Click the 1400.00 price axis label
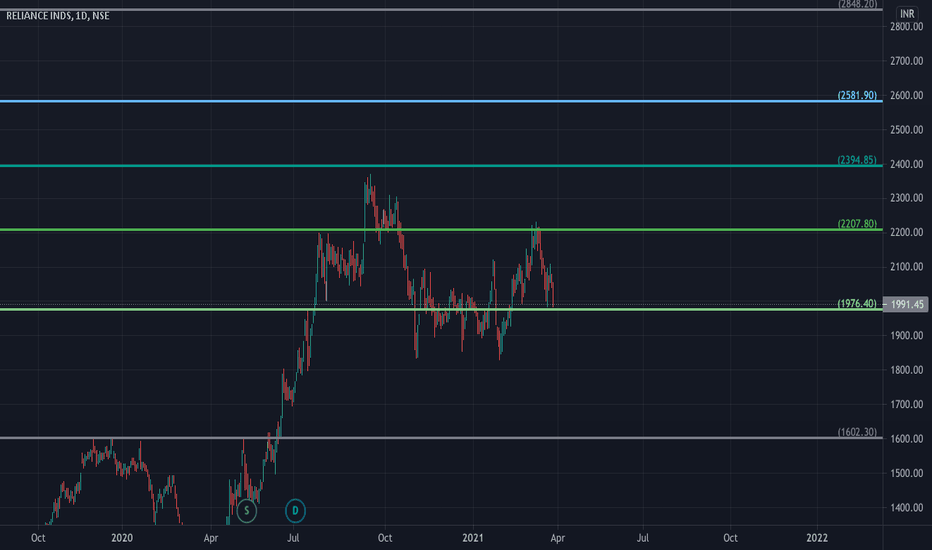Image resolution: width=932 pixels, height=550 pixels. (906, 508)
